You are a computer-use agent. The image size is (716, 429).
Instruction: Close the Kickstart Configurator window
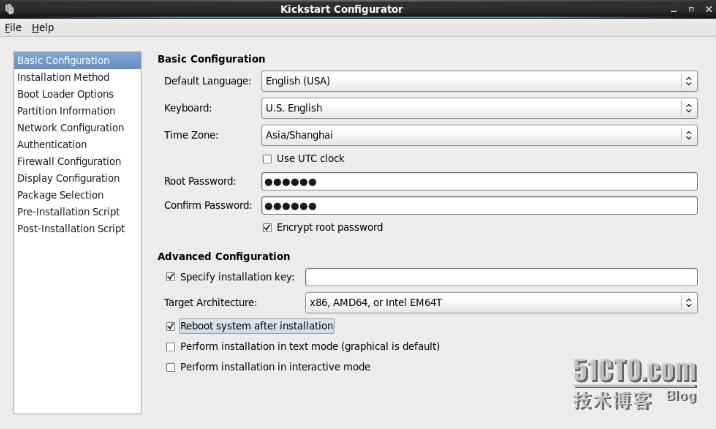coord(708,9)
